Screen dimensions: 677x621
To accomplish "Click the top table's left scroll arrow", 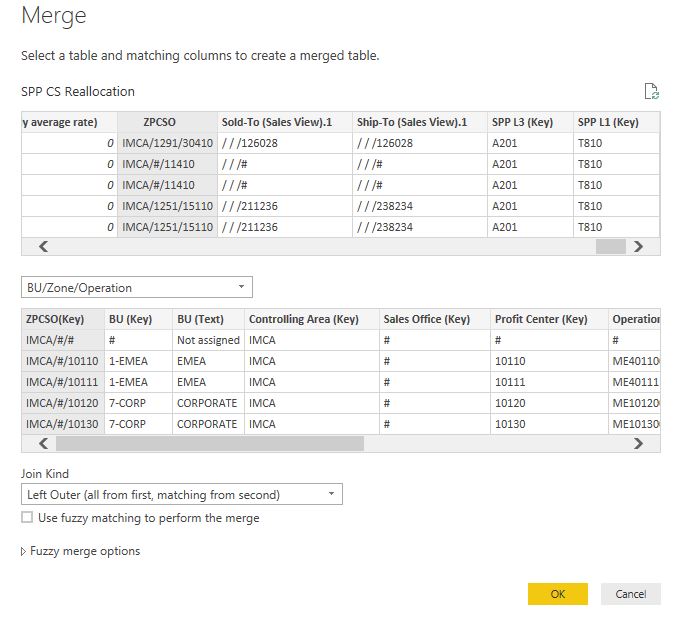I will tap(43, 247).
